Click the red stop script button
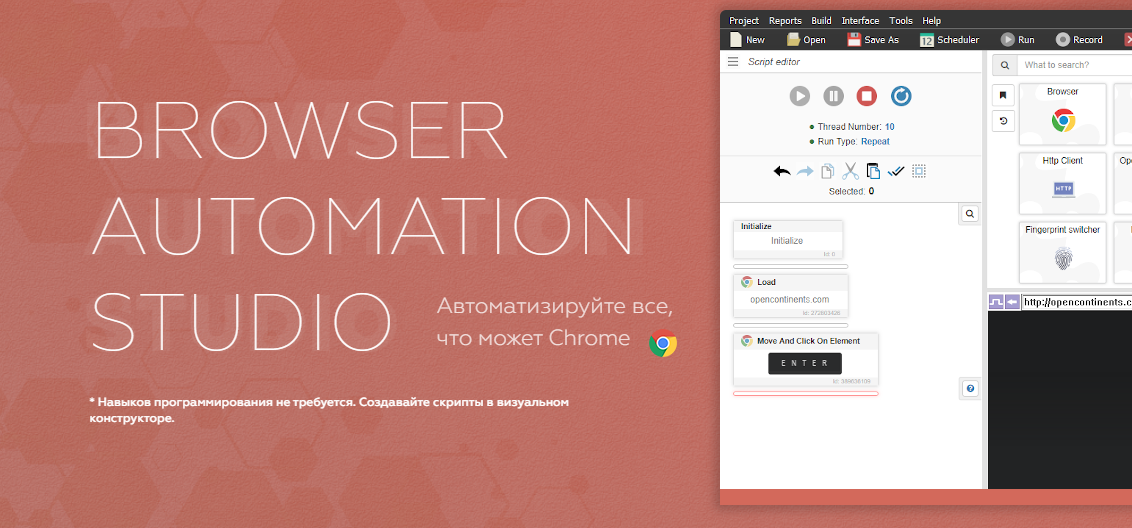Screen dimensions: 1132x528 coord(867,96)
